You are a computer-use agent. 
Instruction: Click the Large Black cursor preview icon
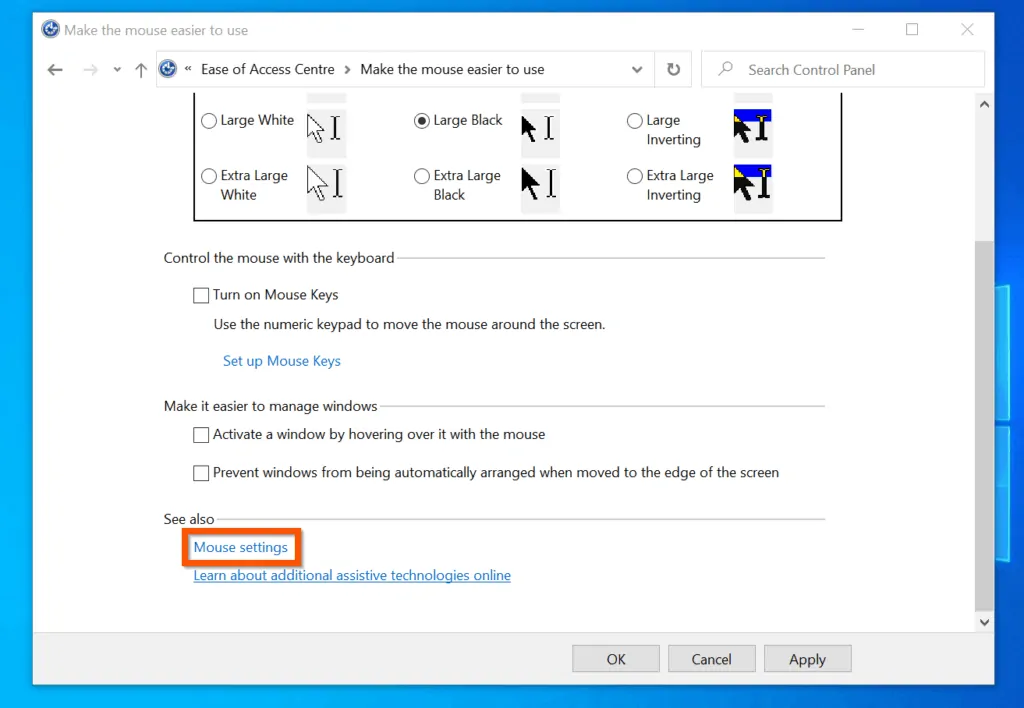tap(539, 128)
